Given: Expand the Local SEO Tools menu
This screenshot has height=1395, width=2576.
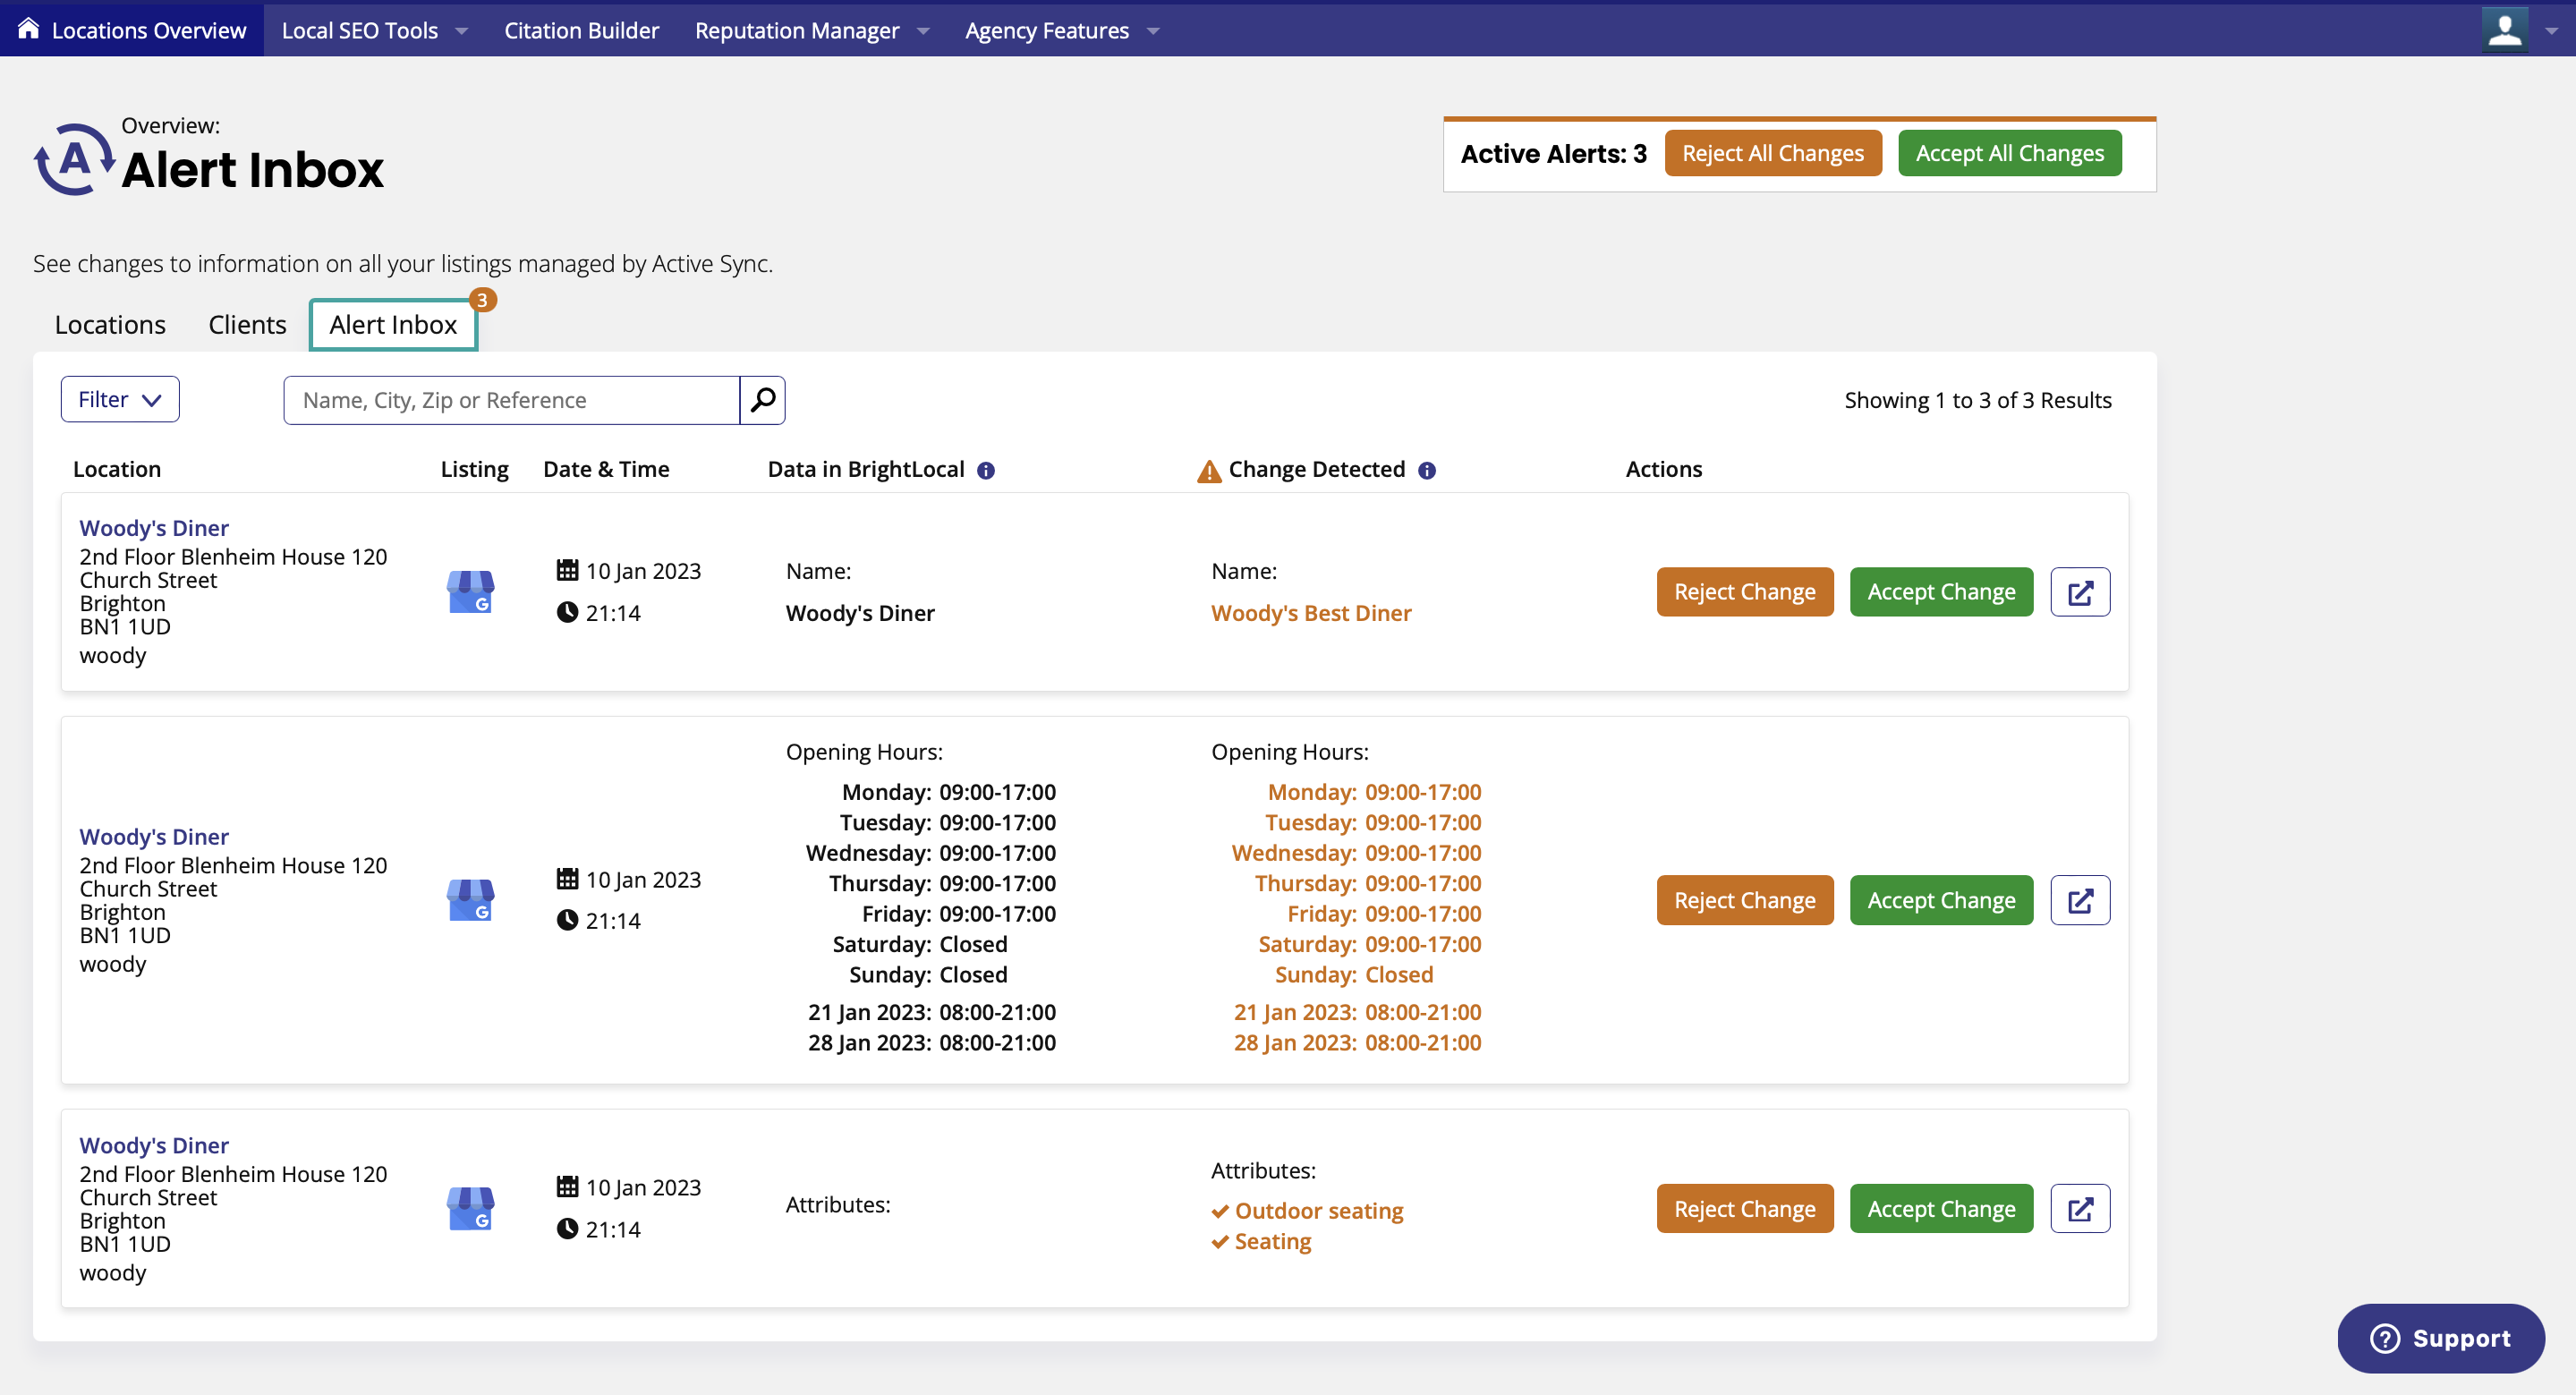Looking at the screenshot, I should (x=374, y=30).
